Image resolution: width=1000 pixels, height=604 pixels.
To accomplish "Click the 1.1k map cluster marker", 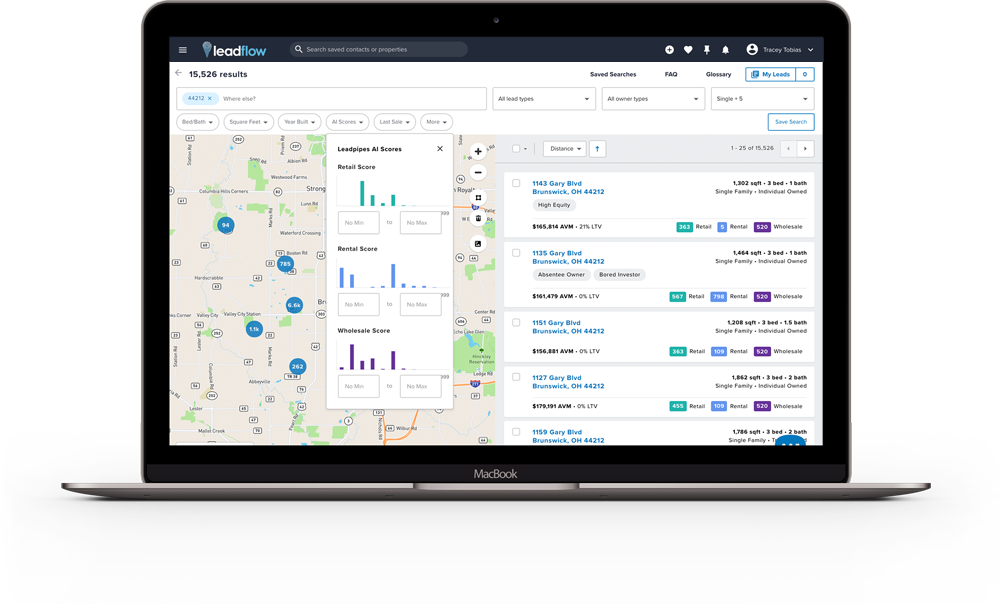I will coord(254,329).
